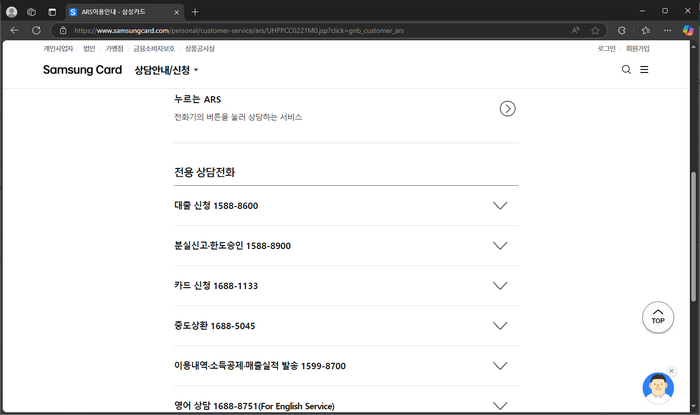
Task: Close the ARS browser tab
Action: click(x=176, y=12)
